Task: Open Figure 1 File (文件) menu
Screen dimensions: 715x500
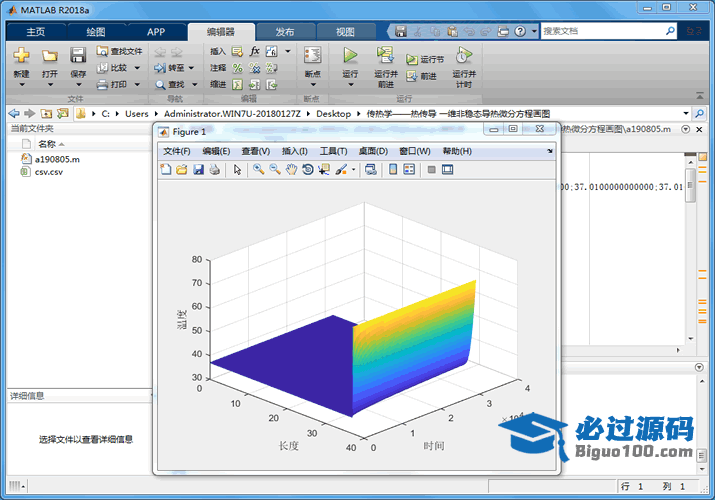Action: point(176,151)
